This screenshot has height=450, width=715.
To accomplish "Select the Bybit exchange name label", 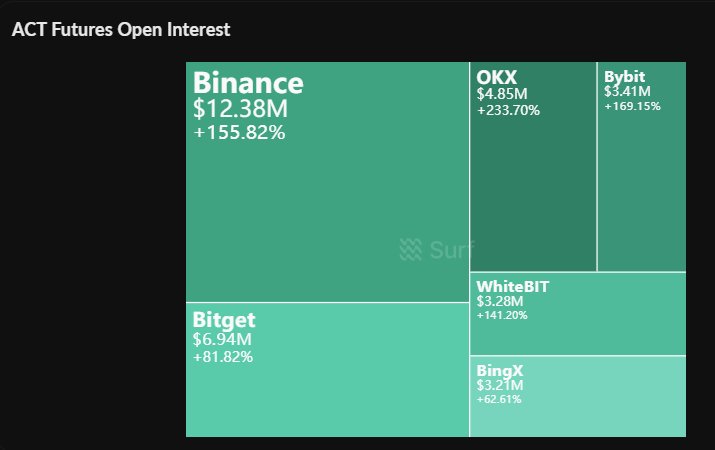I will pos(624,76).
